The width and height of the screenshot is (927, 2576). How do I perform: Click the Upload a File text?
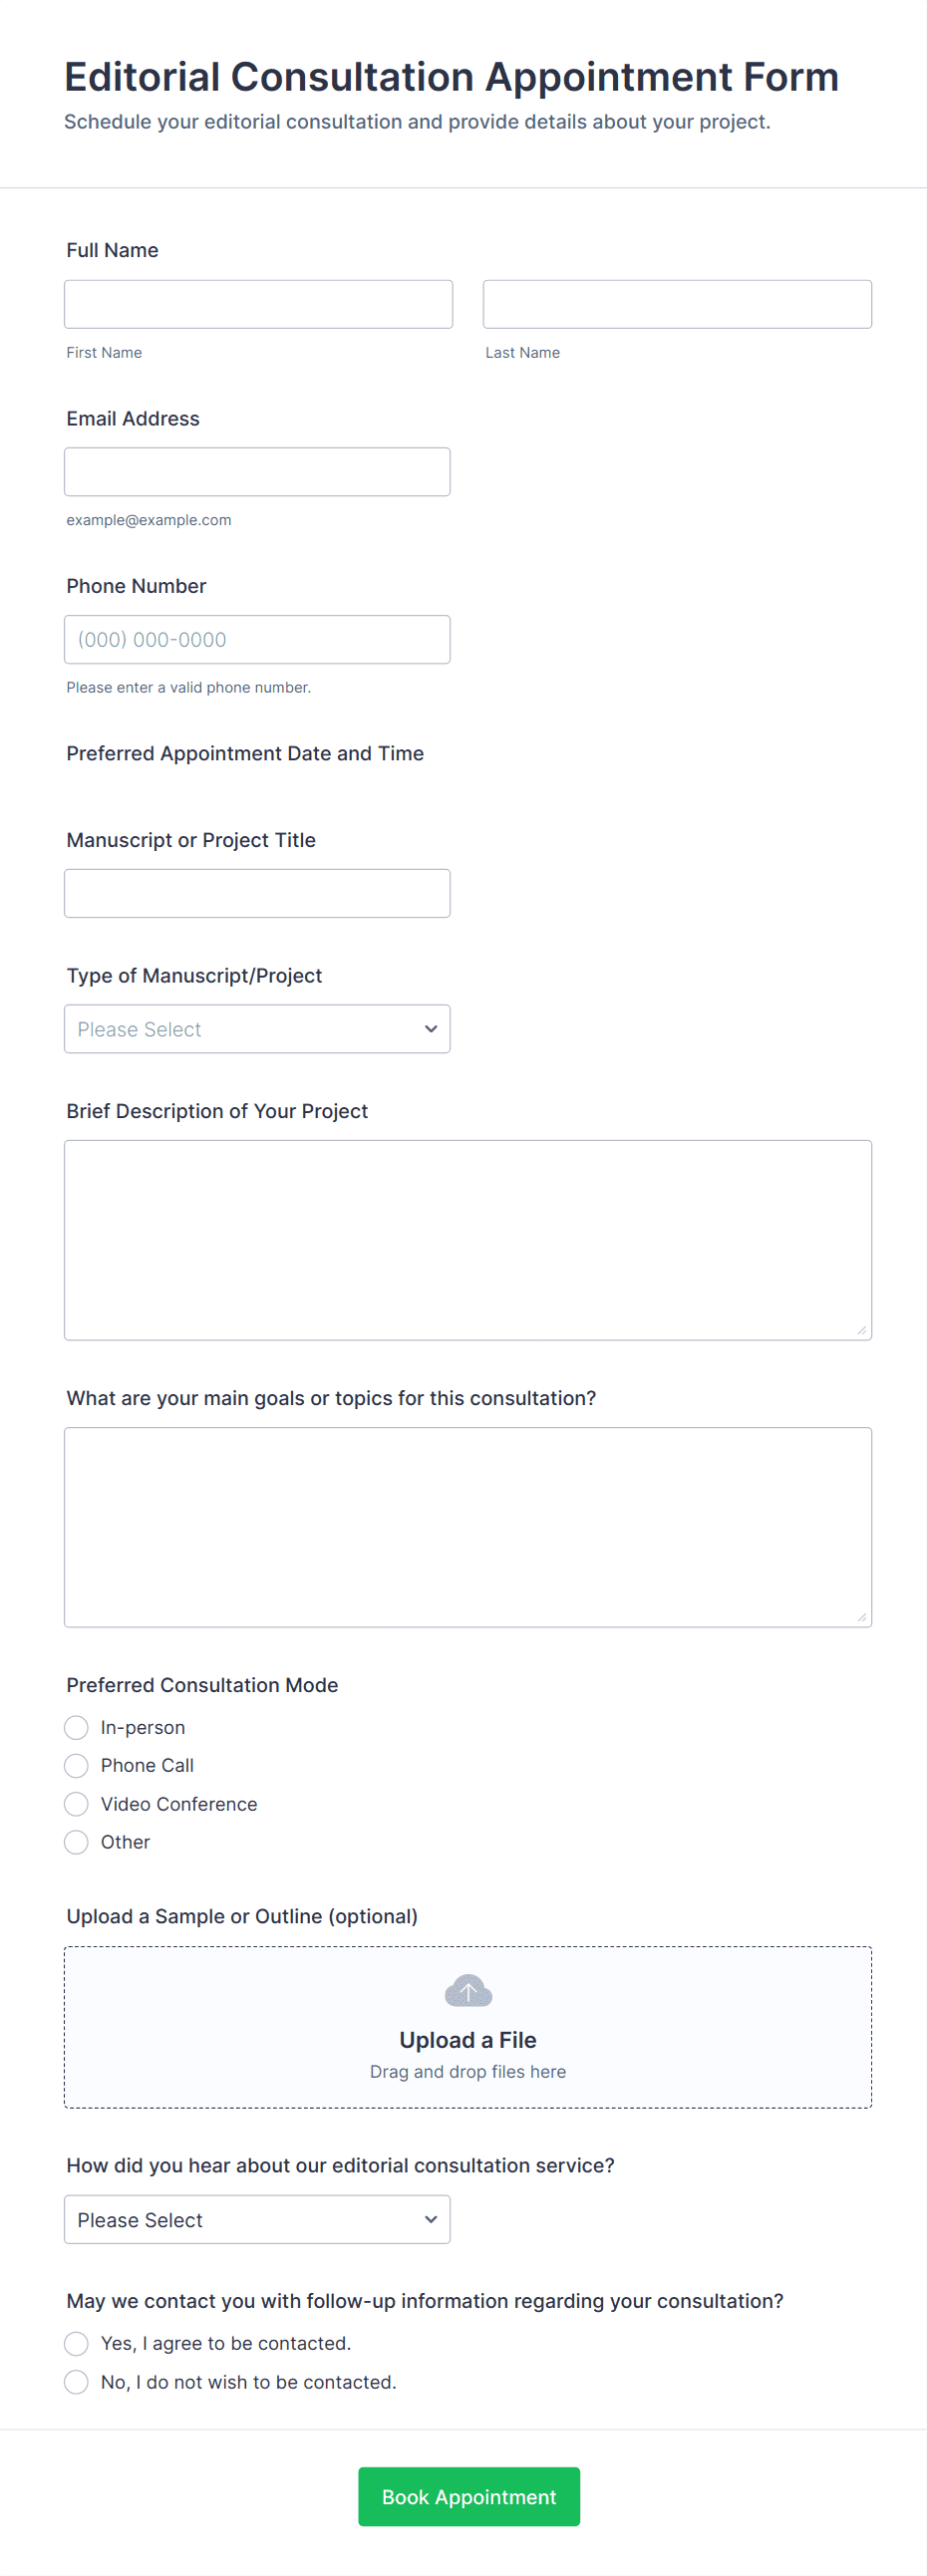click(x=467, y=2040)
